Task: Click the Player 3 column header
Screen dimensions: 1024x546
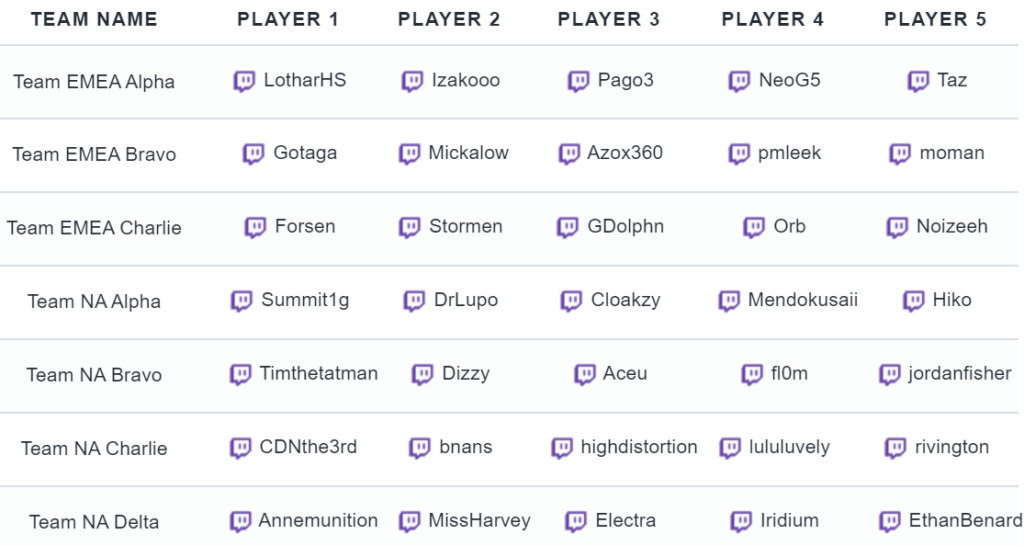Action: (x=609, y=20)
